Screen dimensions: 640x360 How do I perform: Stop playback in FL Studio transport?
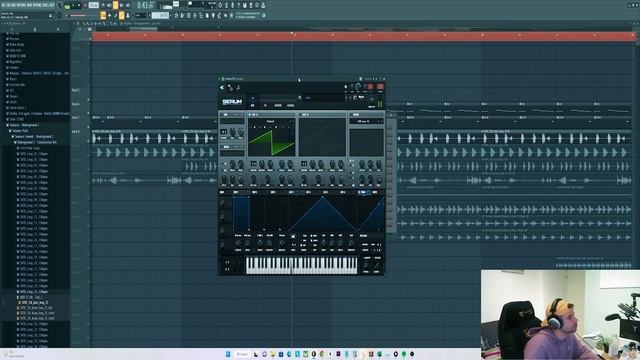coord(79,5)
